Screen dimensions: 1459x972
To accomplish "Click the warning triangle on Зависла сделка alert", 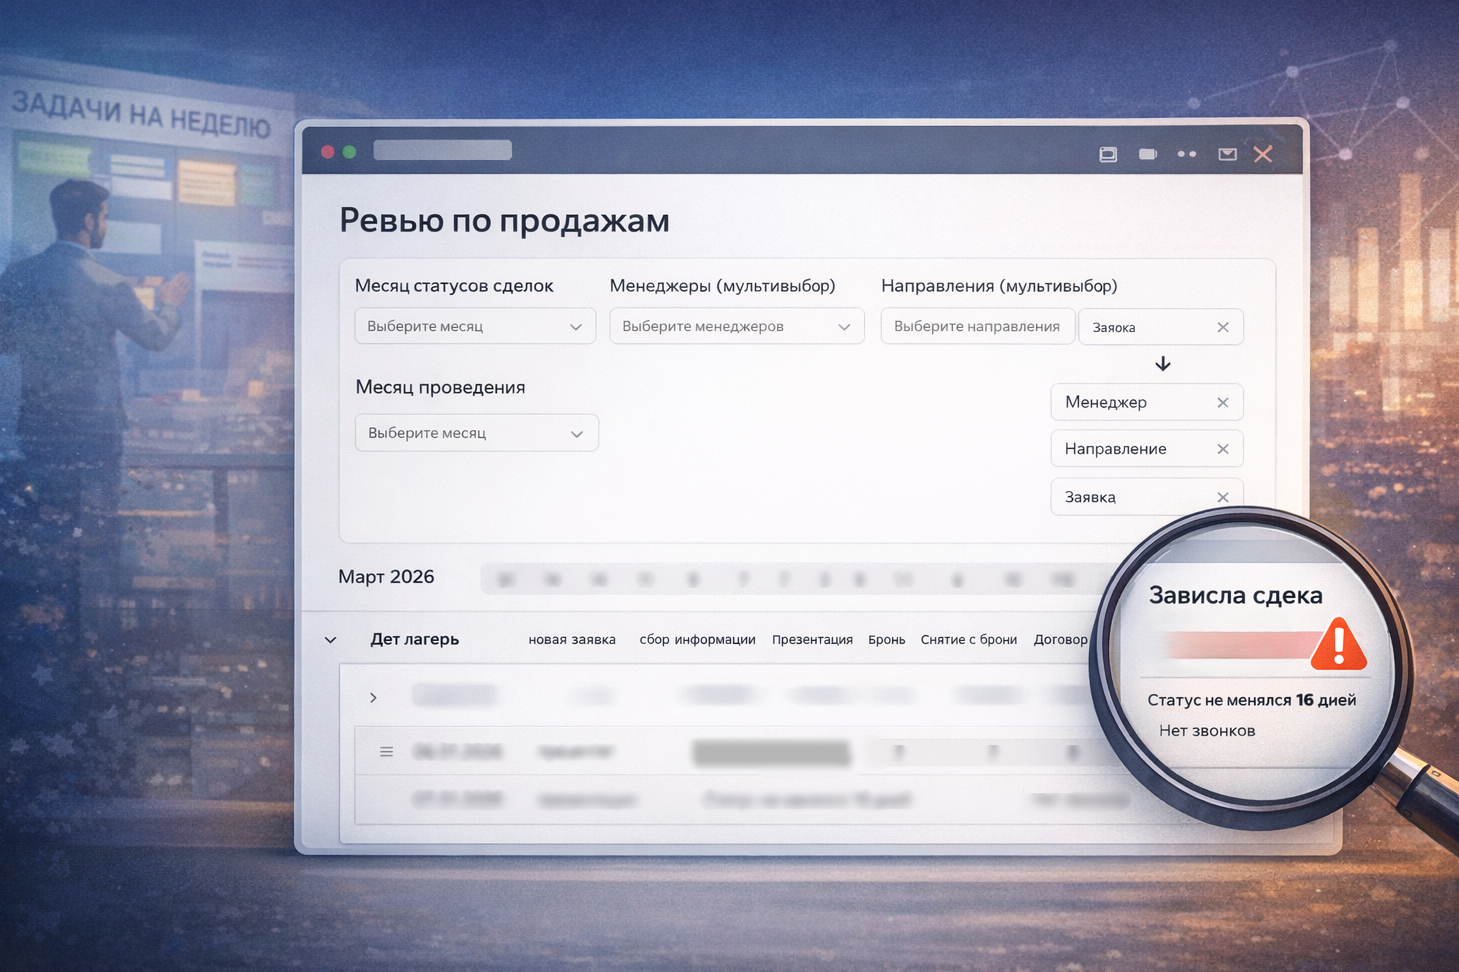I will (1340, 646).
